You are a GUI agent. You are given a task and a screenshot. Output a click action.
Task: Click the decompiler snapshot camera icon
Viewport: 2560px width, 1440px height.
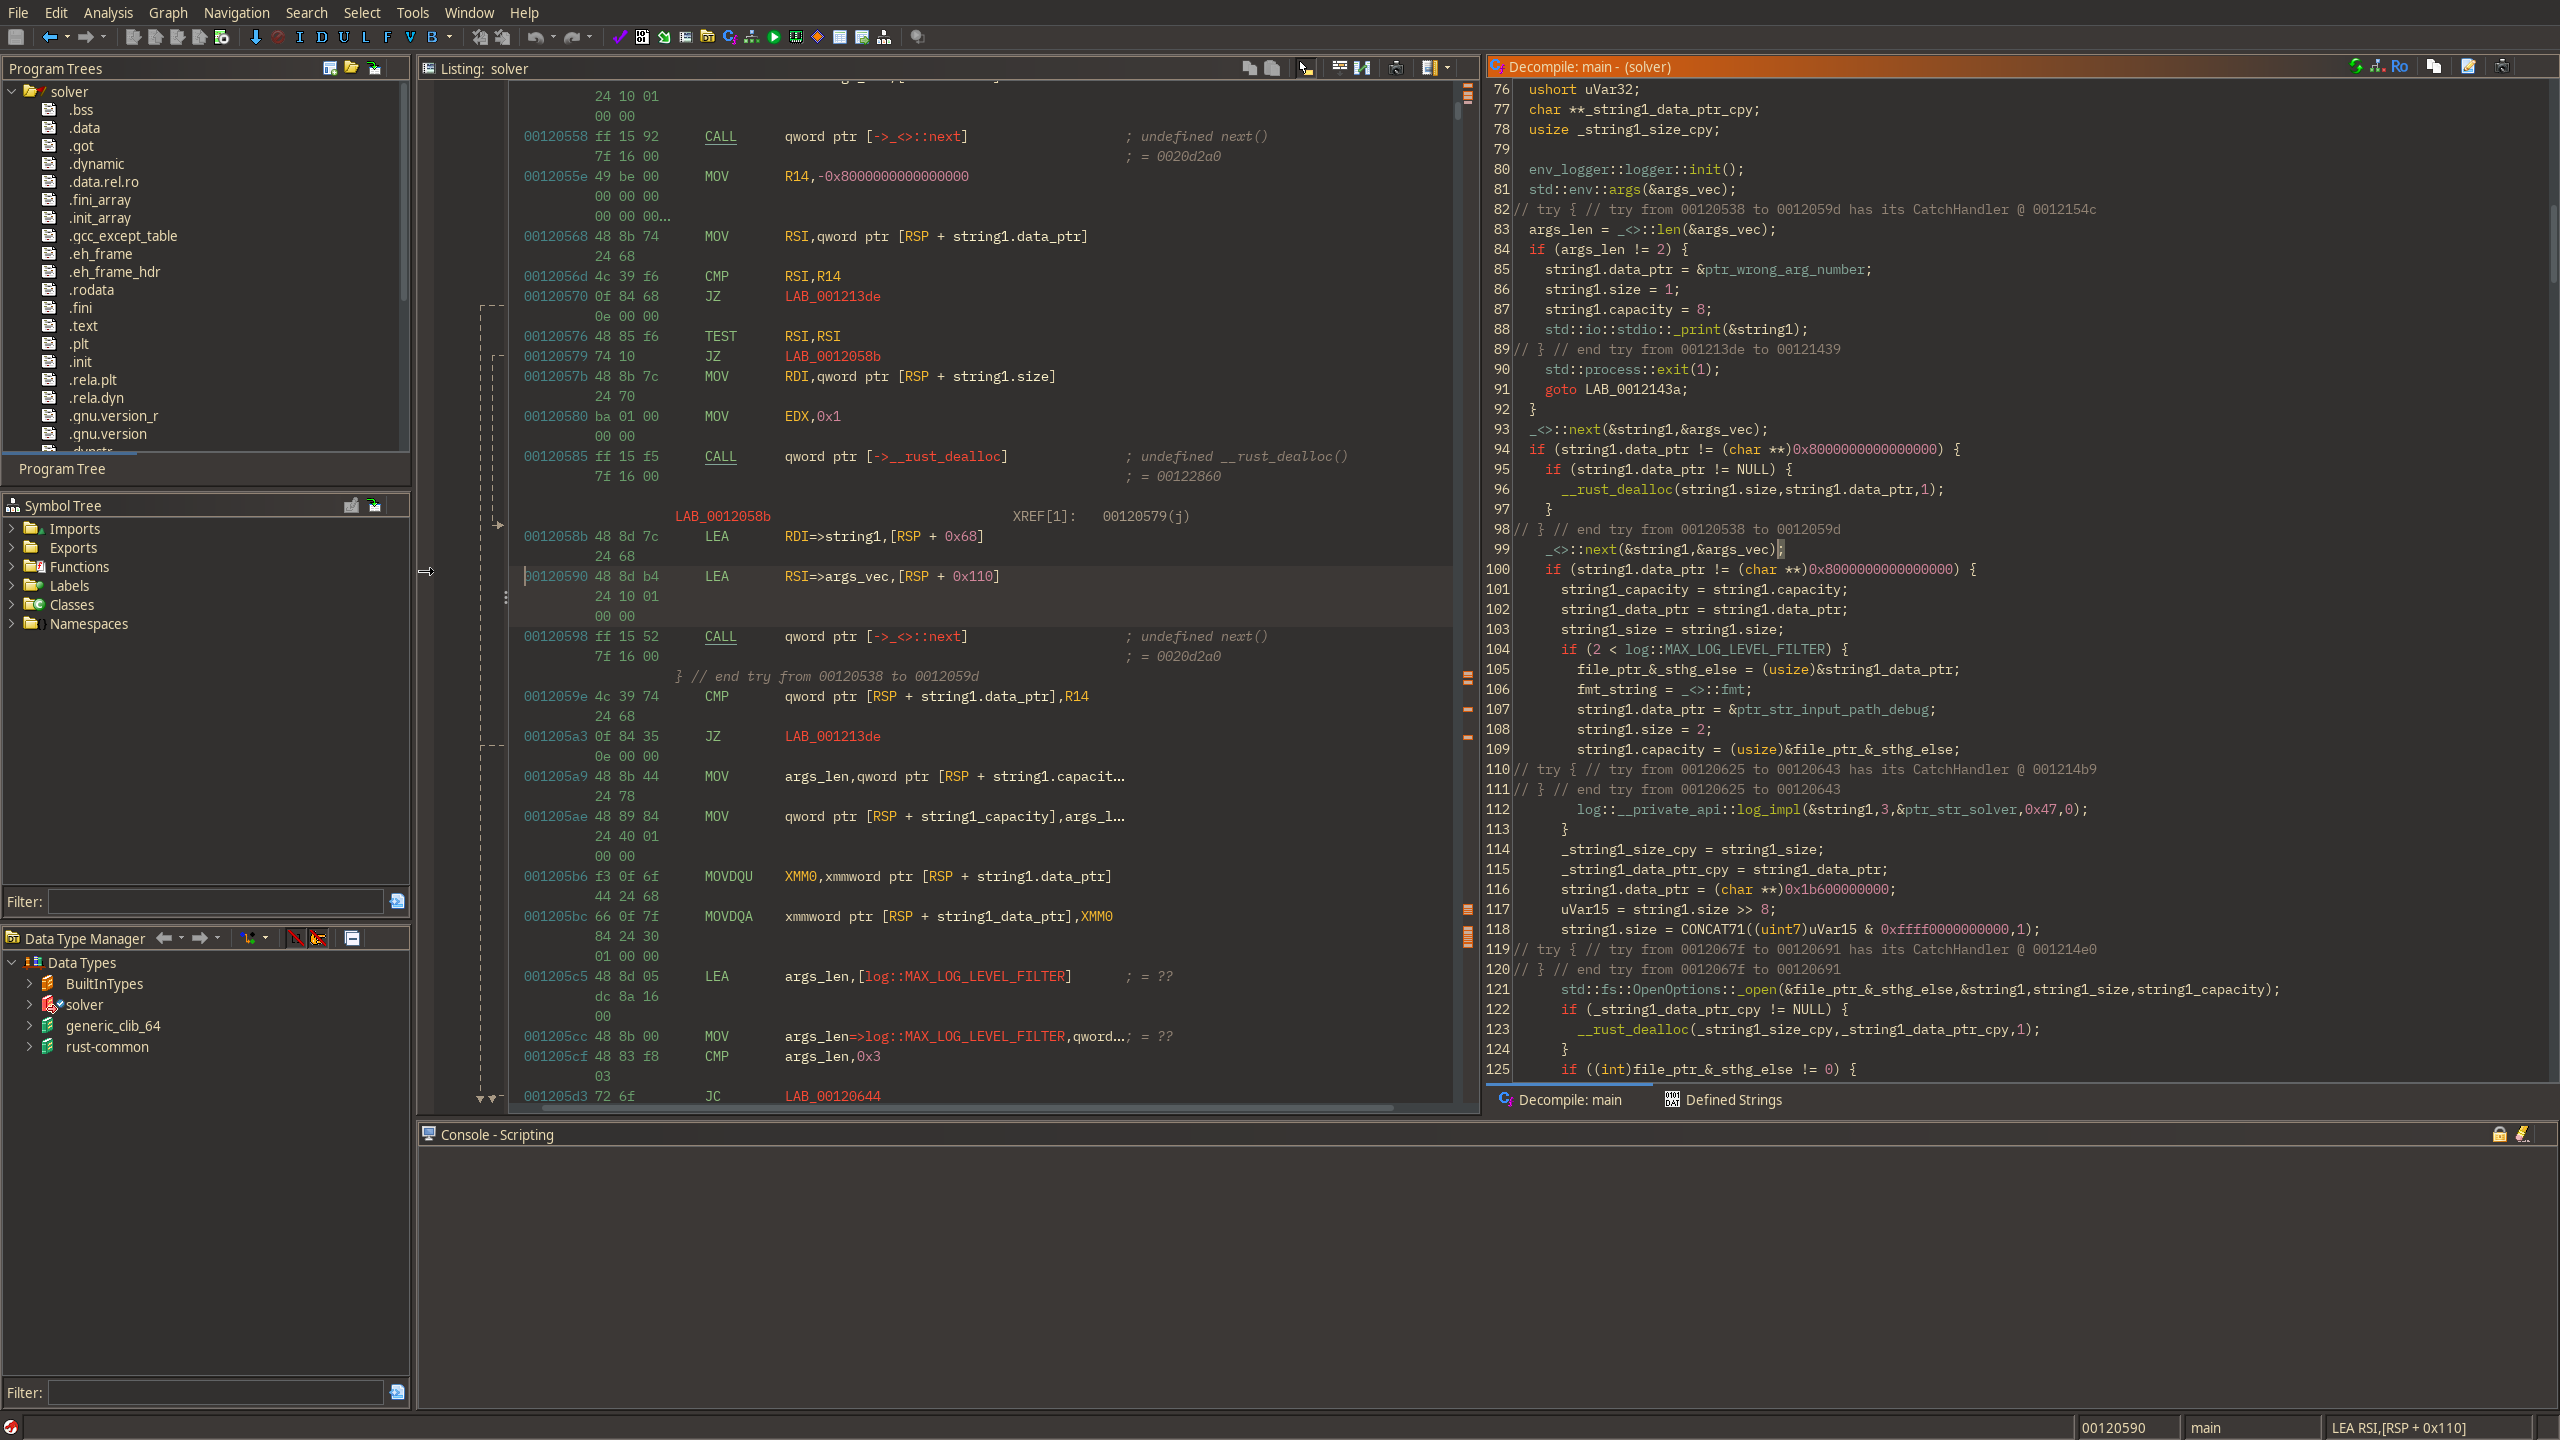click(2502, 67)
